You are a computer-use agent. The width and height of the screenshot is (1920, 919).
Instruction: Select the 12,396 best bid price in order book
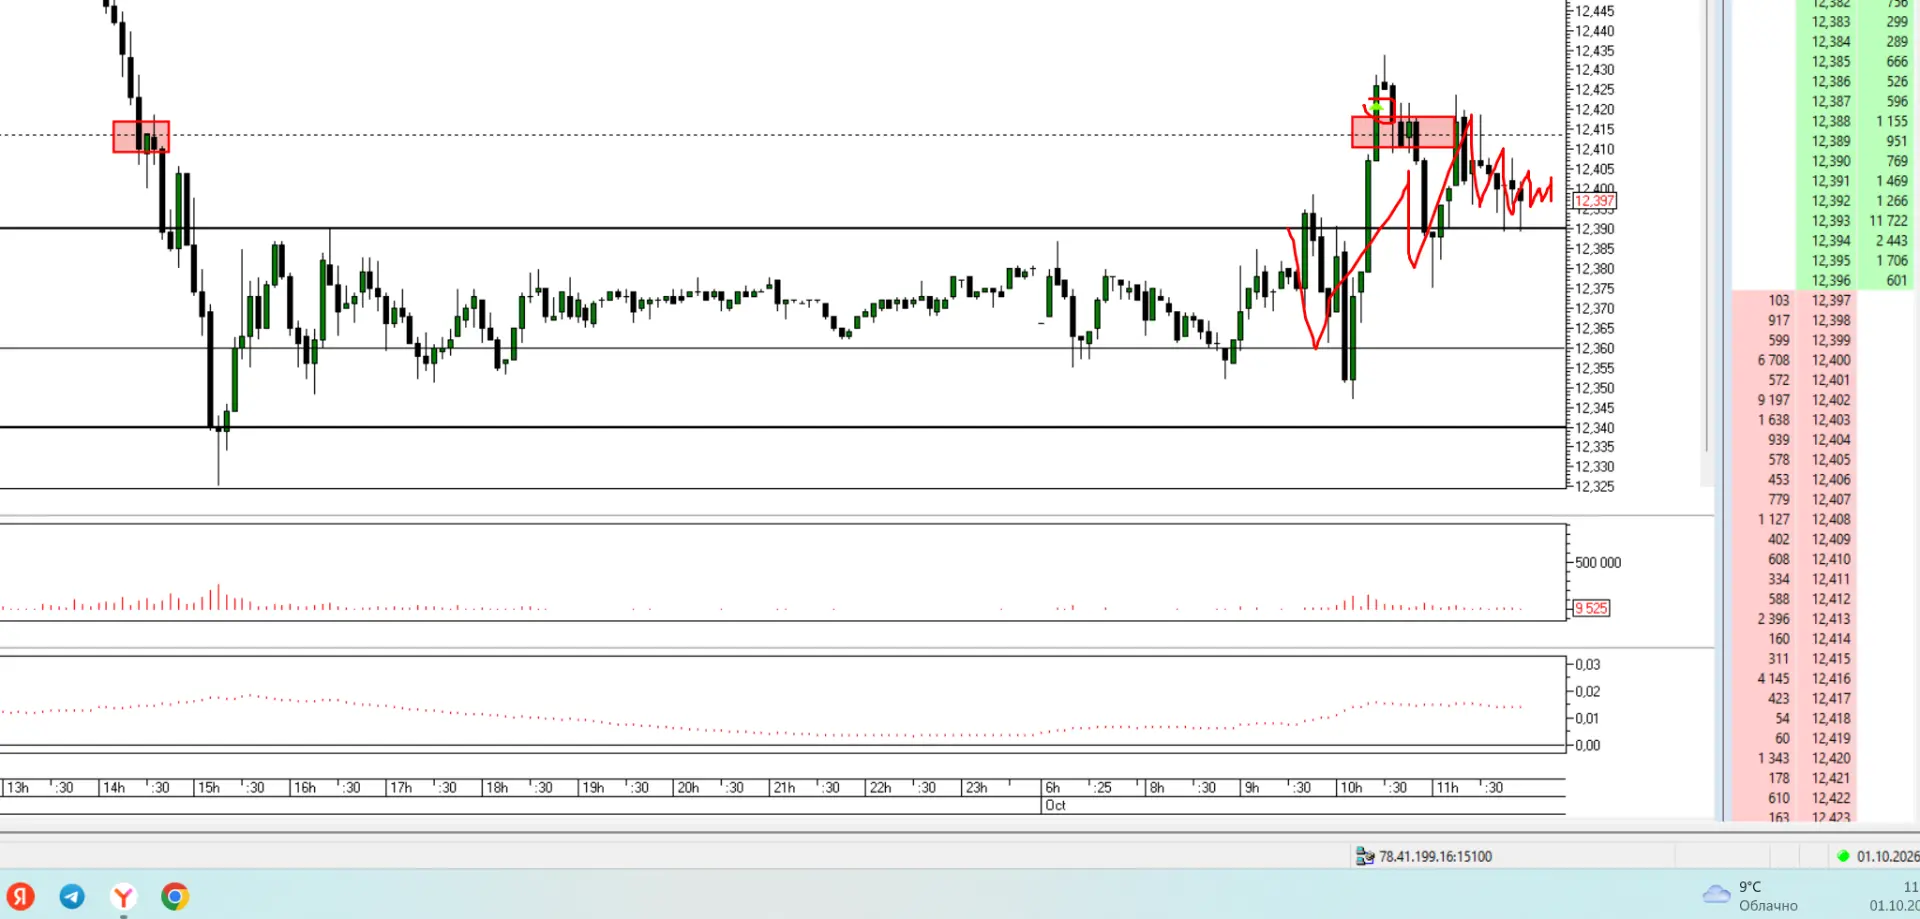[1831, 281]
